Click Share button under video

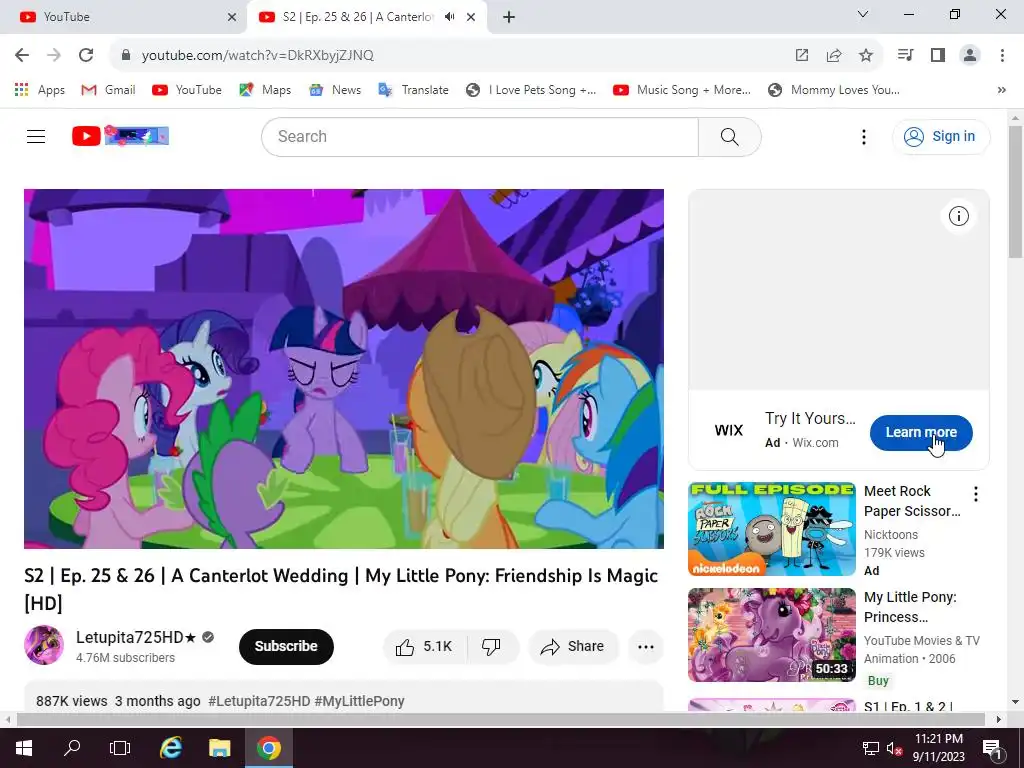point(573,647)
